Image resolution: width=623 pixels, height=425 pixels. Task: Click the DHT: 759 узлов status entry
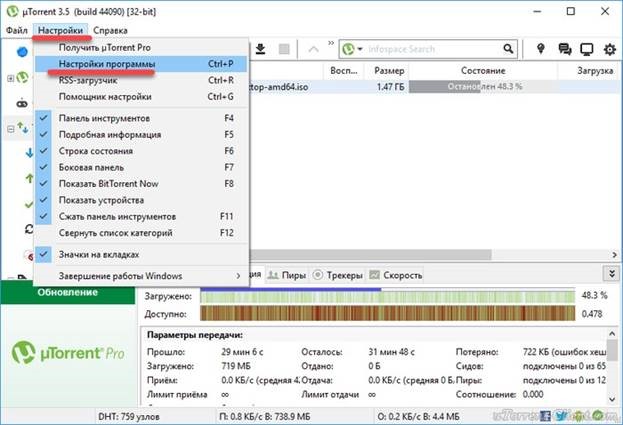[129, 417]
